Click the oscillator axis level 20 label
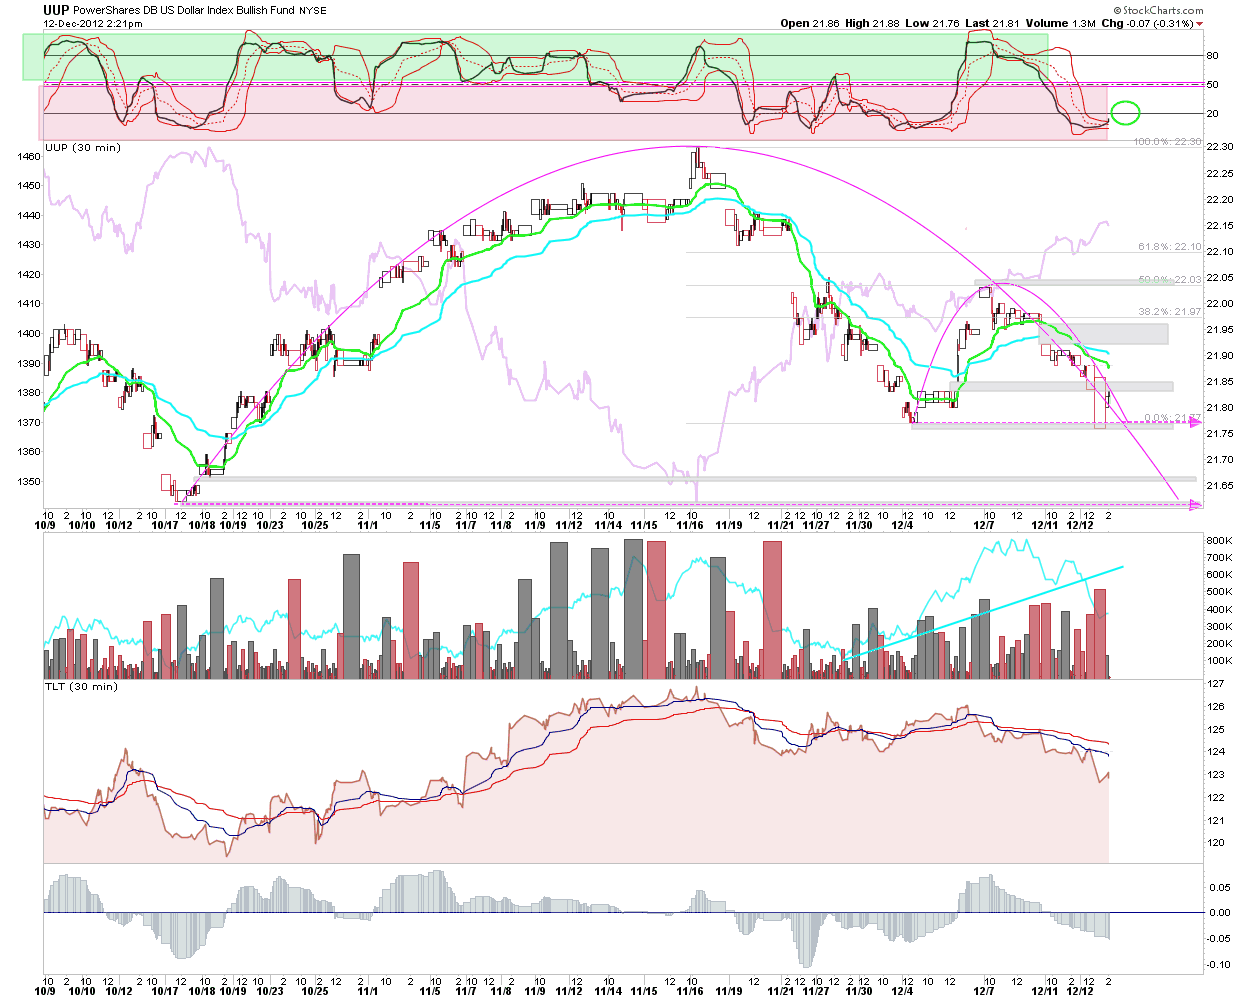The width and height of the screenshot is (1250, 1000). [1212, 114]
